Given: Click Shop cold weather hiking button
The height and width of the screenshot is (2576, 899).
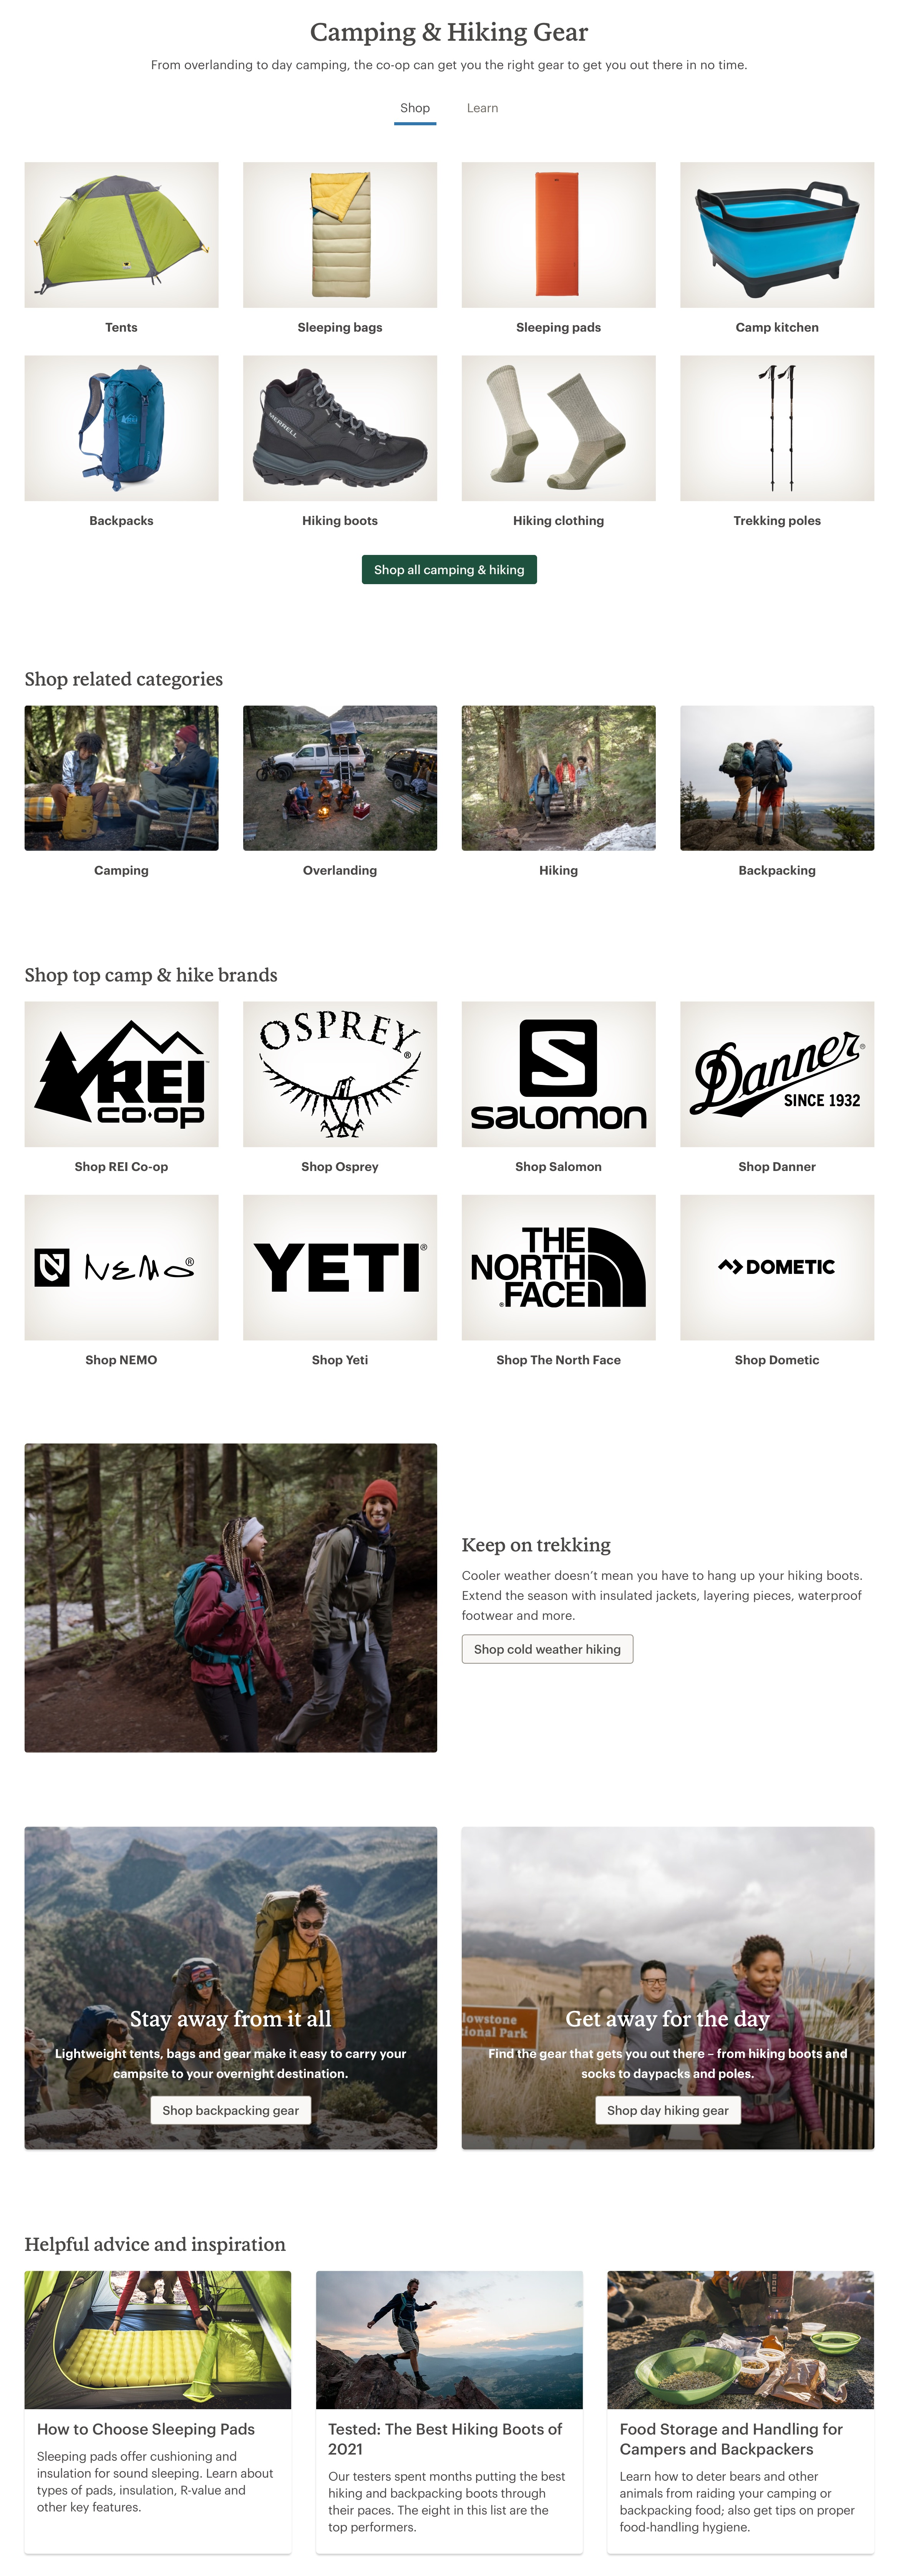Looking at the screenshot, I should (x=547, y=1649).
